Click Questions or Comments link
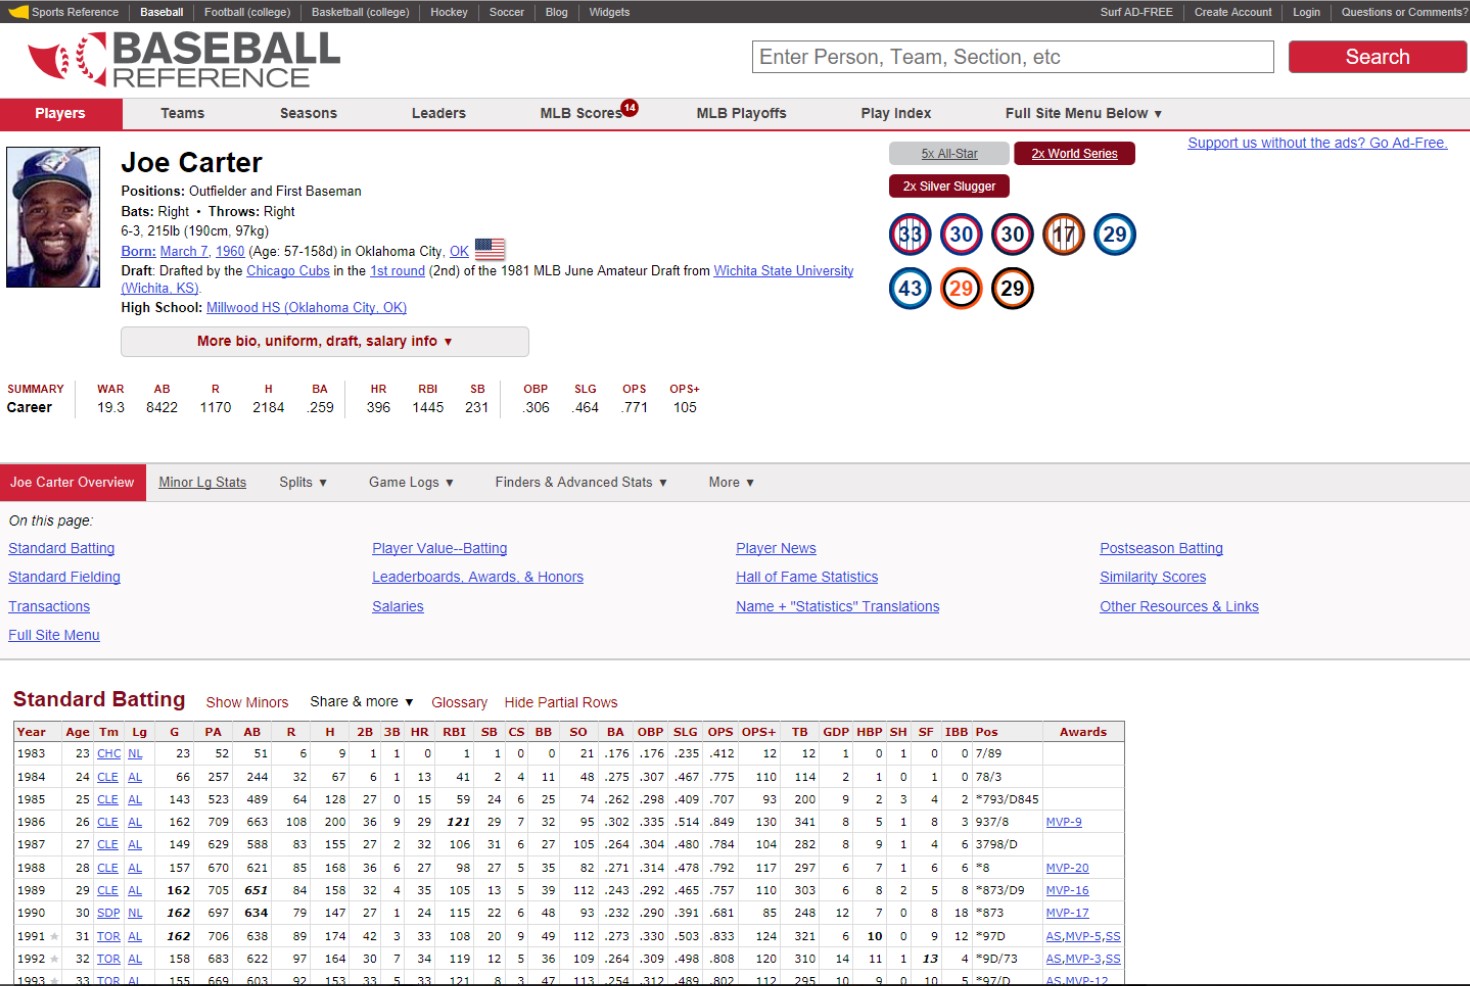 tap(1404, 12)
